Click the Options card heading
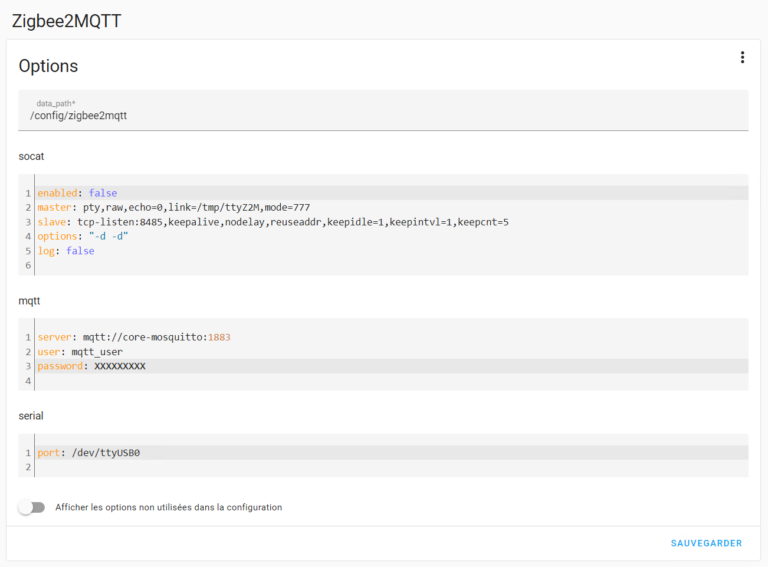This screenshot has width=768, height=567. point(48,66)
